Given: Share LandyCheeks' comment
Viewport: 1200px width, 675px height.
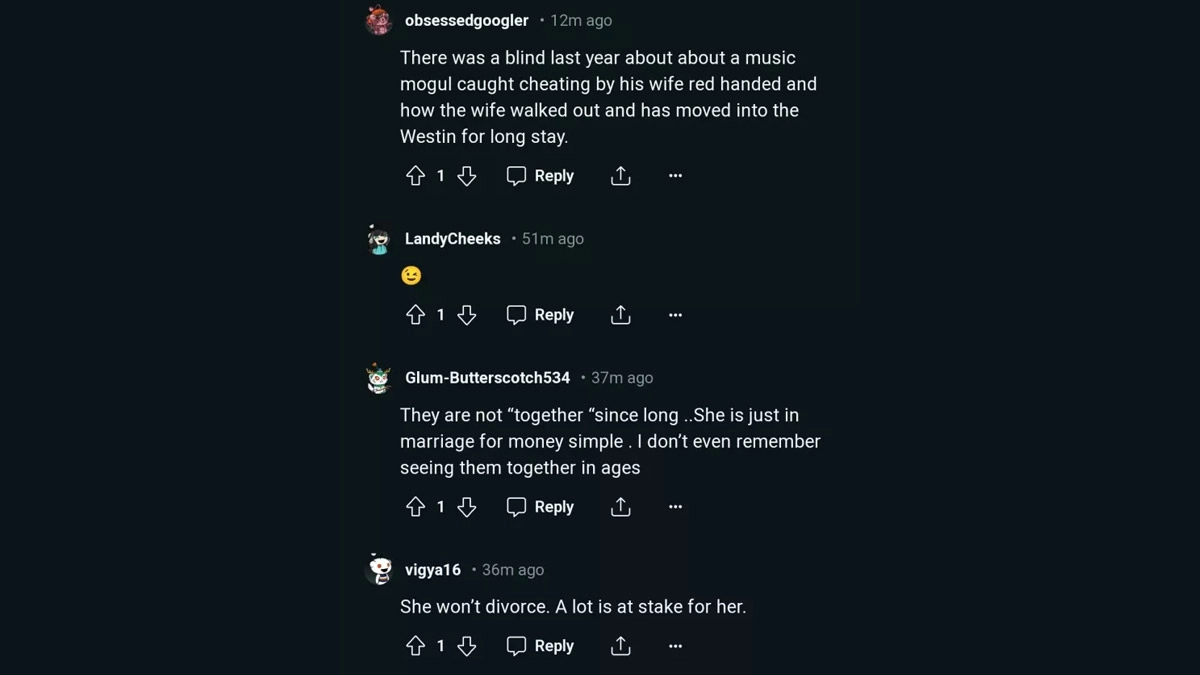Looking at the screenshot, I should [621, 315].
